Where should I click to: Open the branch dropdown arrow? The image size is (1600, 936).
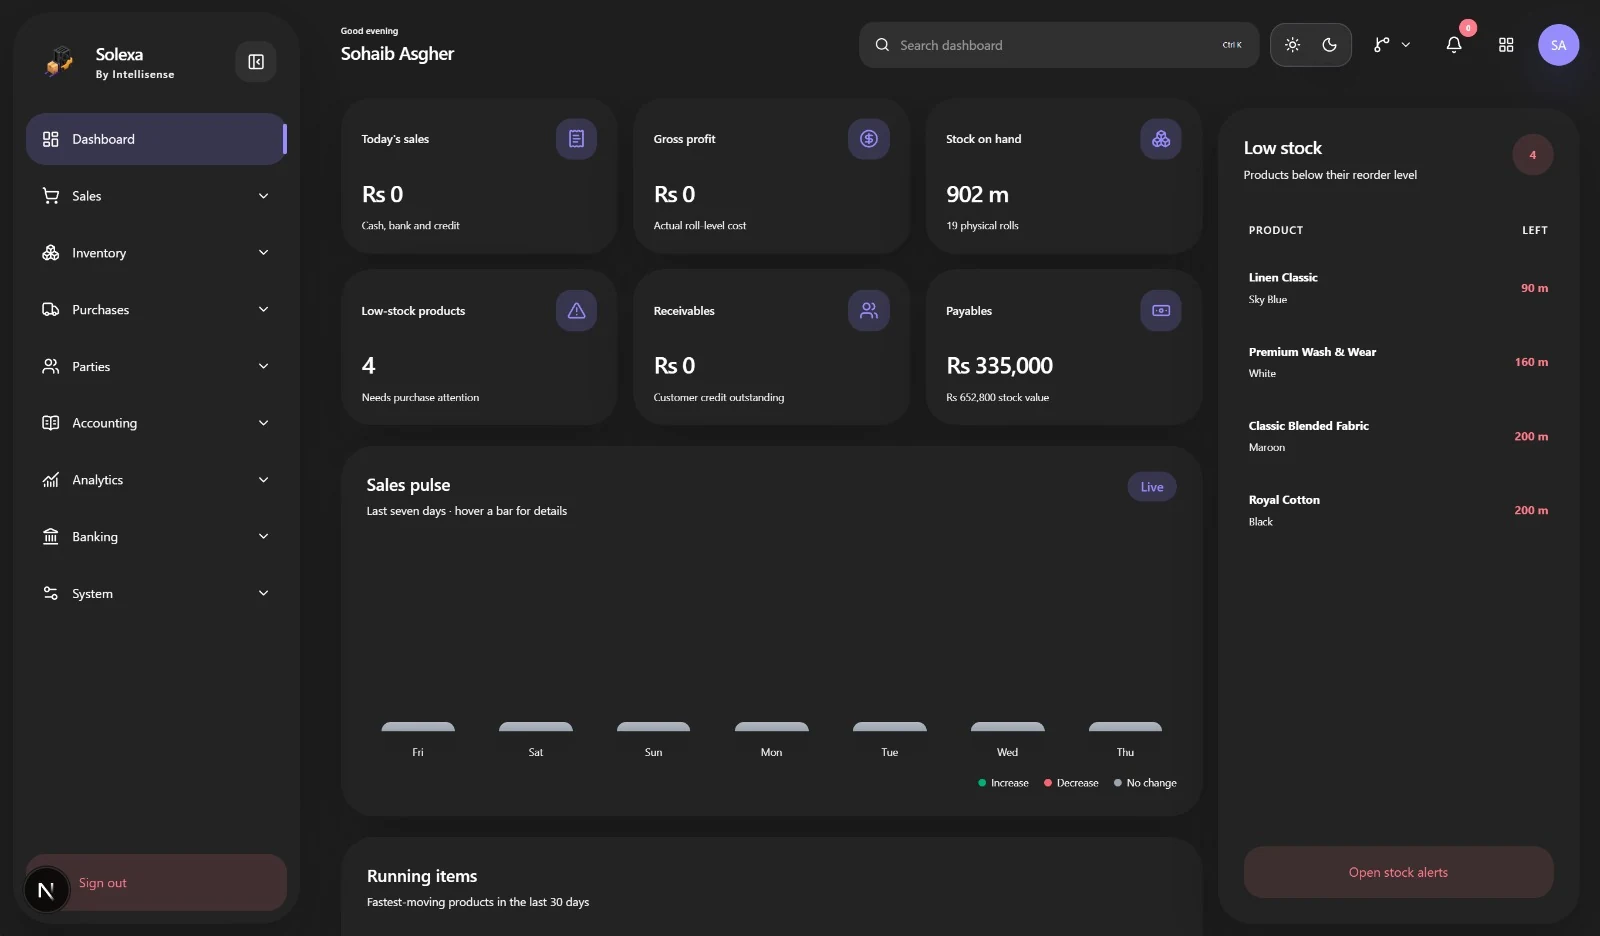(x=1405, y=45)
